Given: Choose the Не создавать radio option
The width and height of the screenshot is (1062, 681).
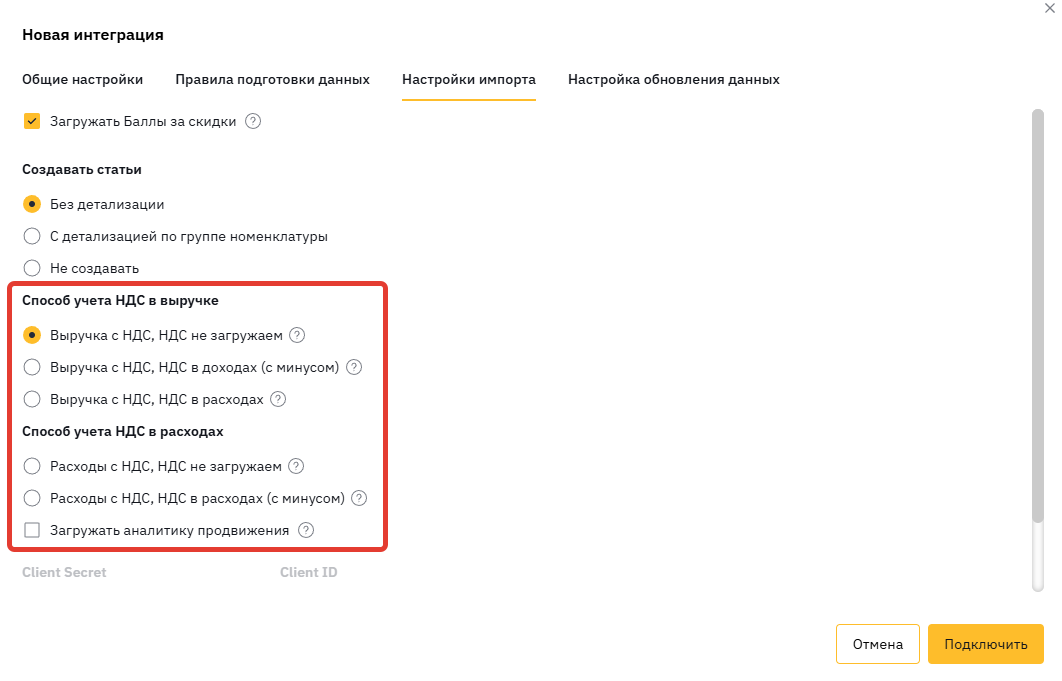Looking at the screenshot, I should pyautogui.click(x=32, y=268).
